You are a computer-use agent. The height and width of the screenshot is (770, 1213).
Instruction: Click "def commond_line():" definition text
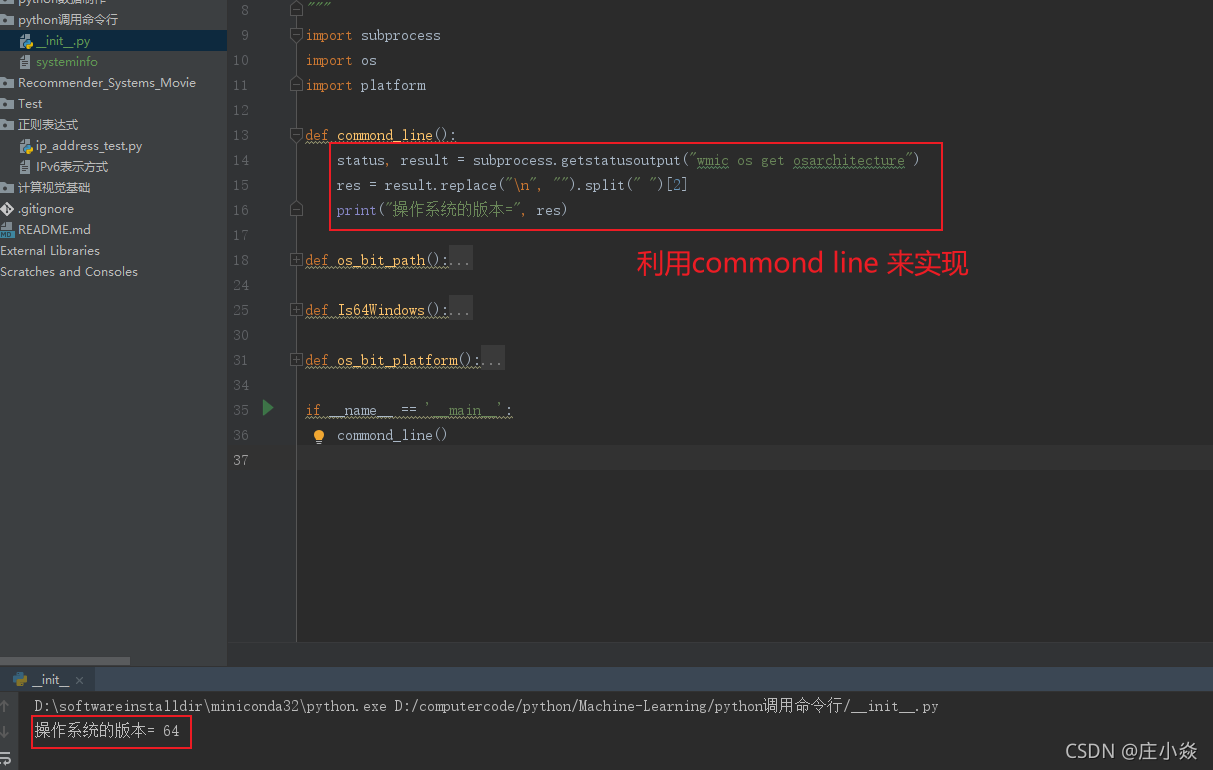381,135
